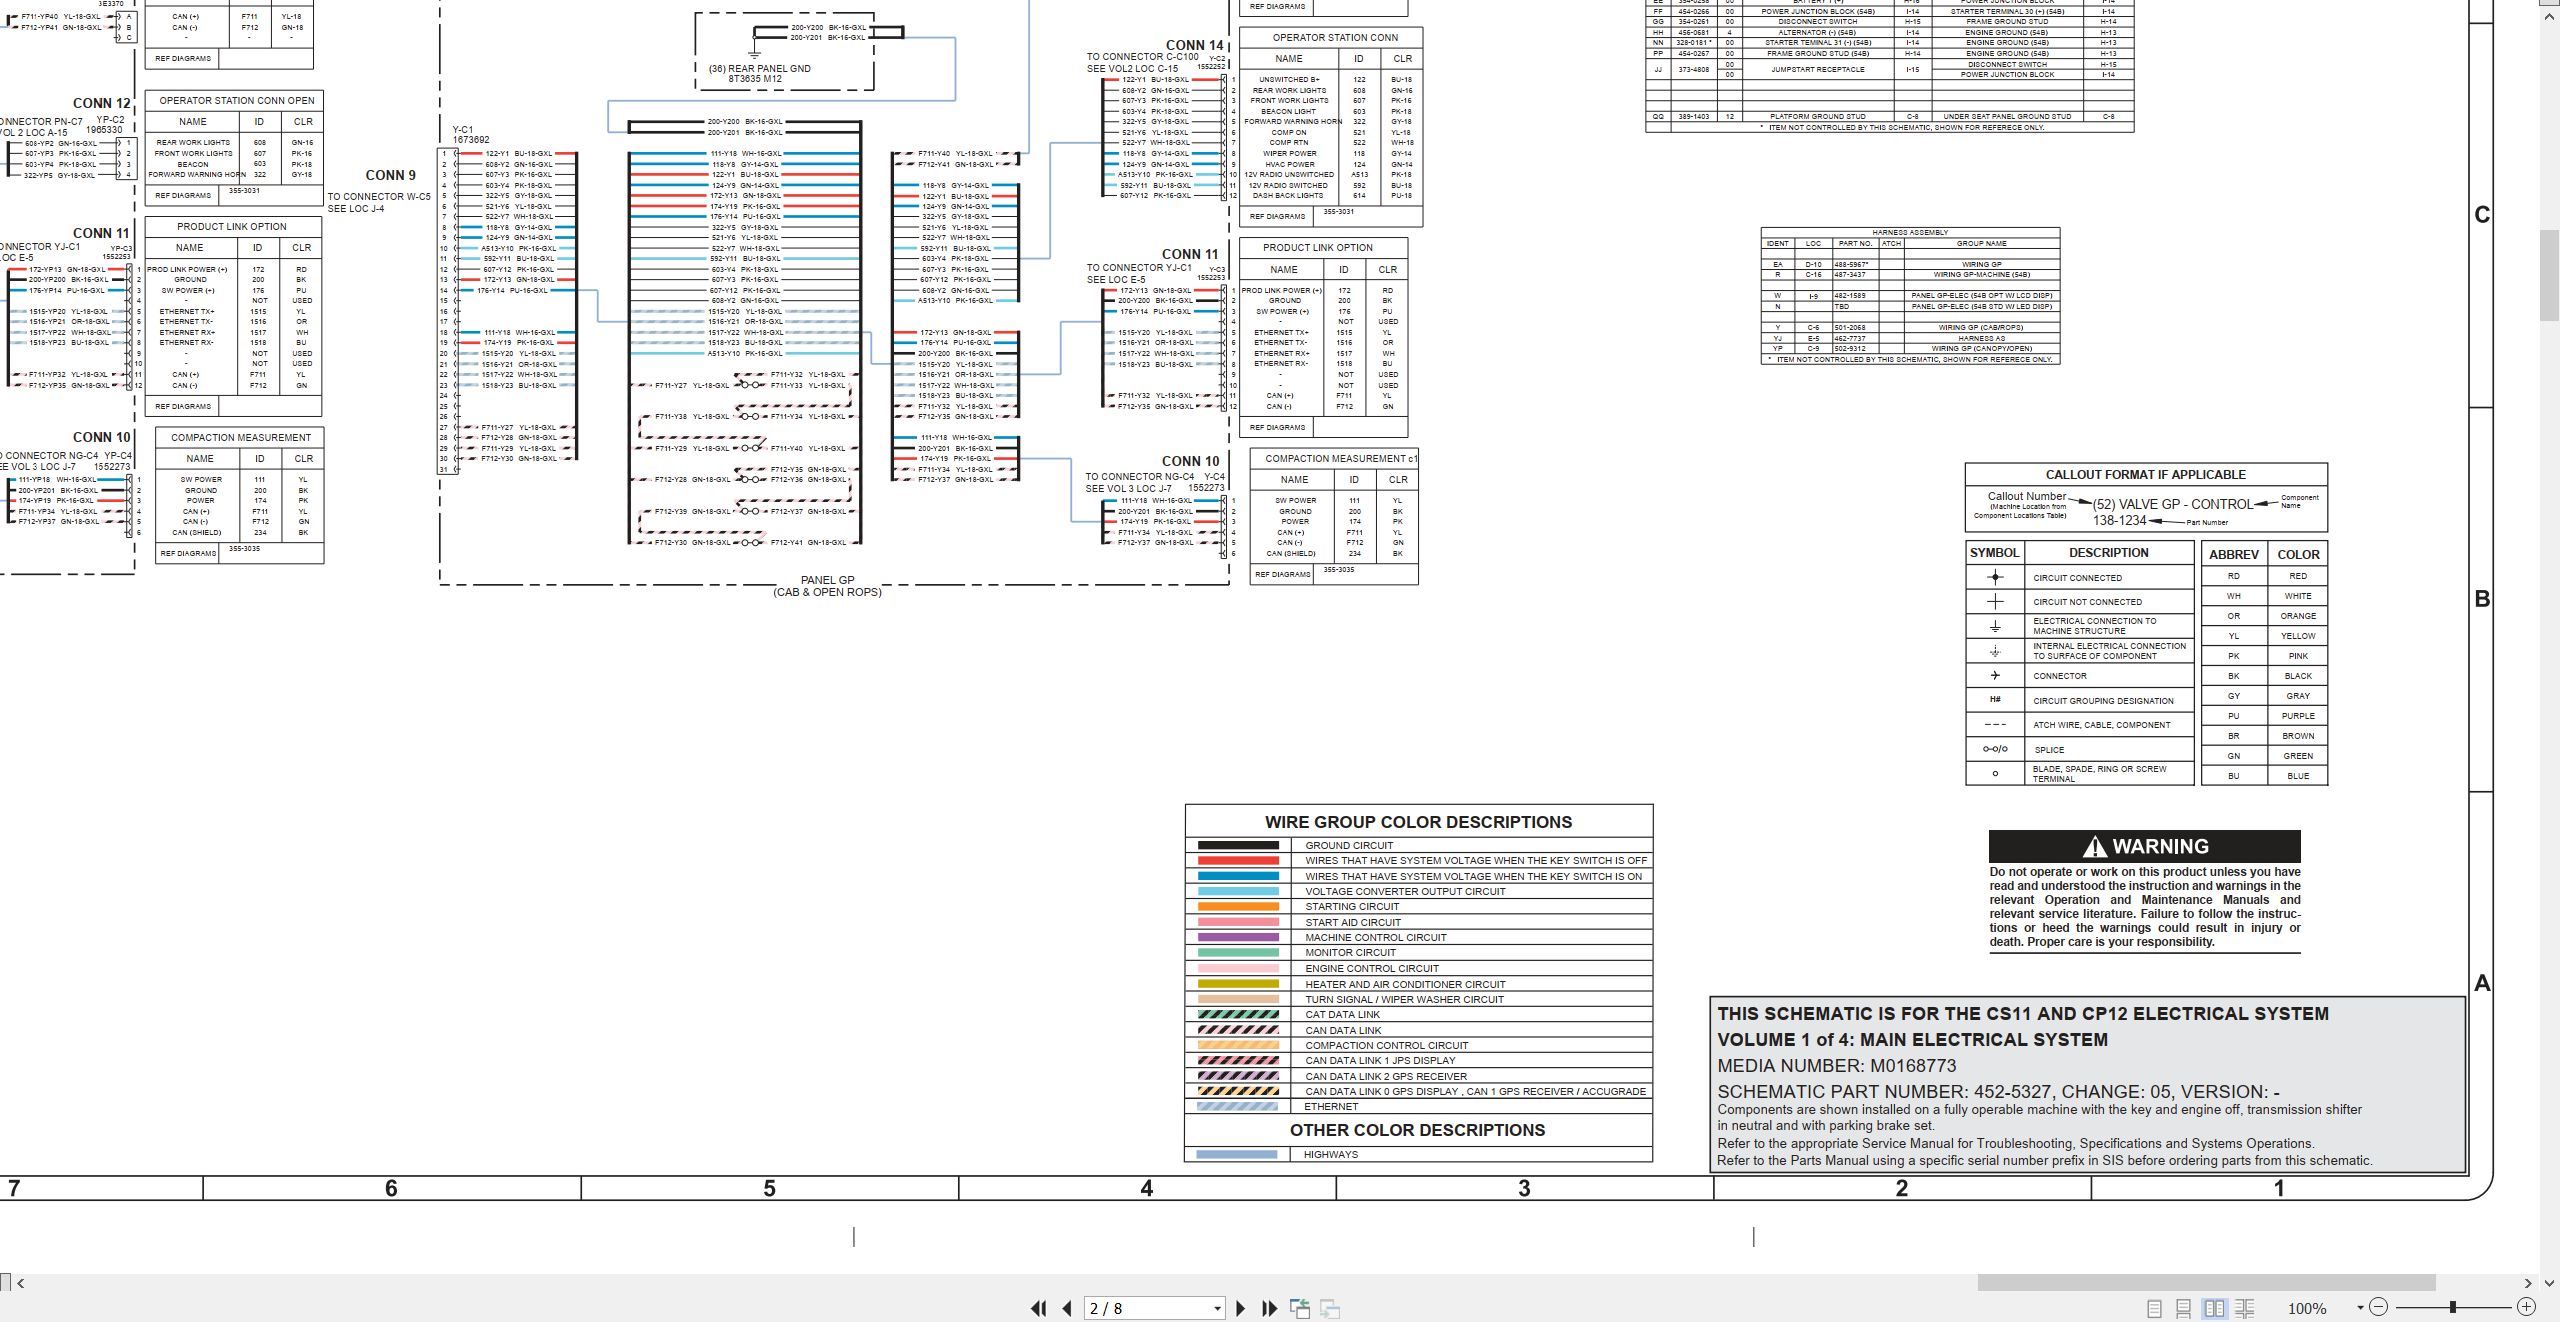This screenshot has width=2560, height=1322.
Task: Click the WIRE GROUP COLOR DESCRIPTIONS heading
Action: click(x=1418, y=822)
